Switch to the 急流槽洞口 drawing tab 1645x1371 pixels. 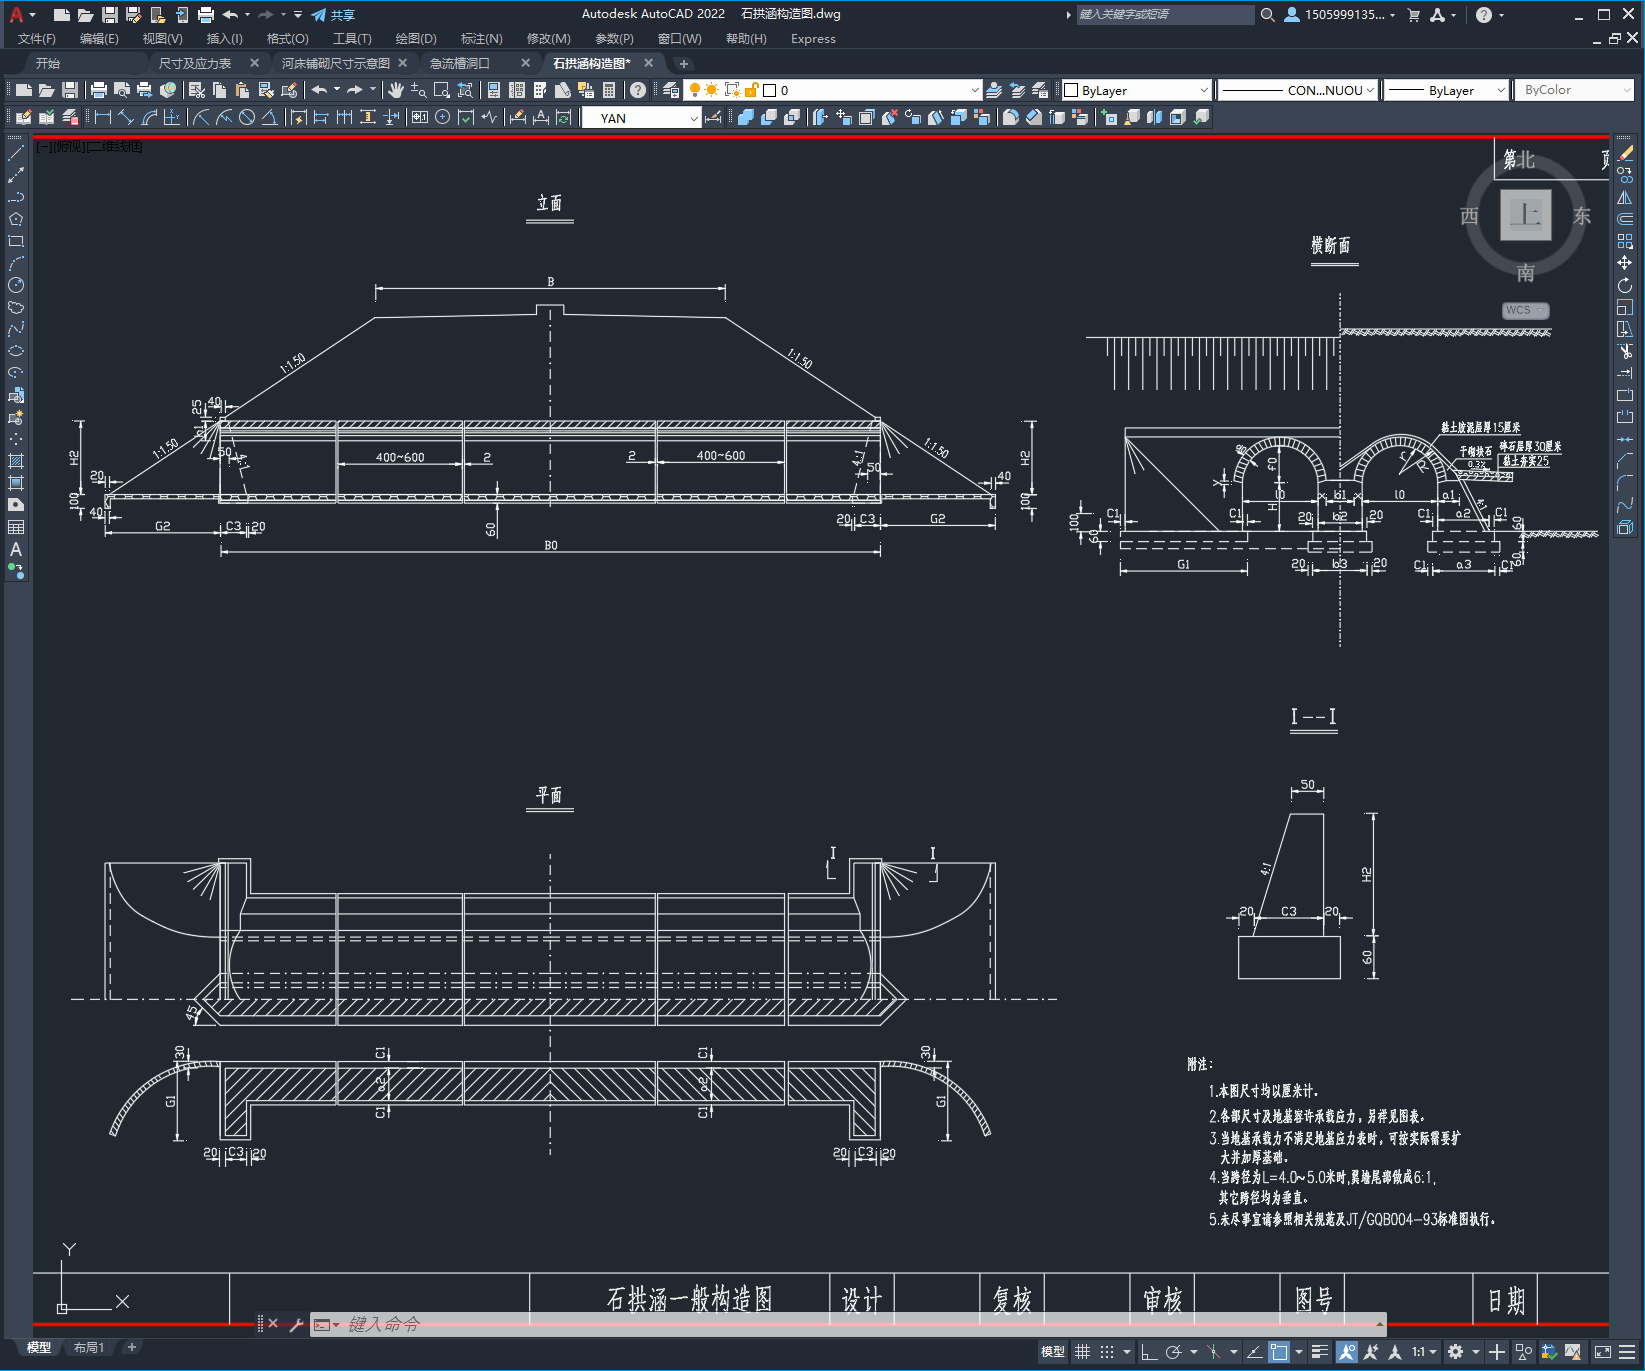(x=460, y=63)
